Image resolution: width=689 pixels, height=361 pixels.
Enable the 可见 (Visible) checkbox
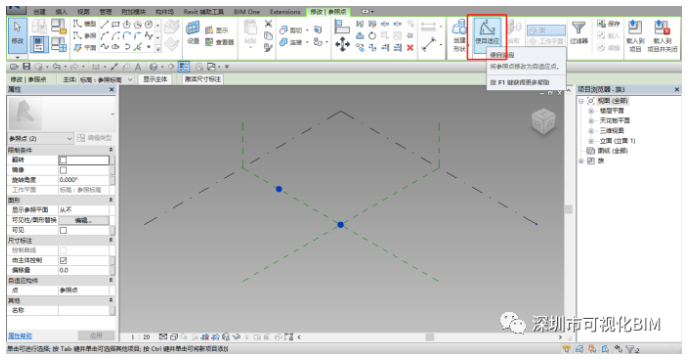click(x=63, y=230)
